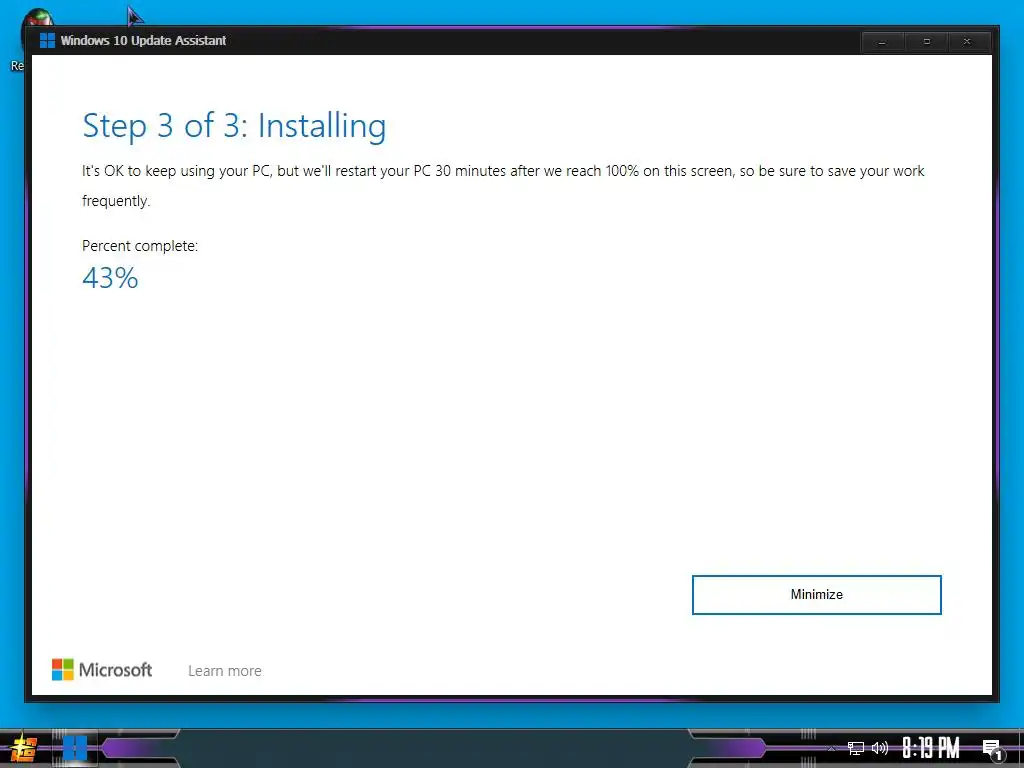Click the 8:19 PM taskbar clock
This screenshot has width=1024, height=768.
(931, 748)
